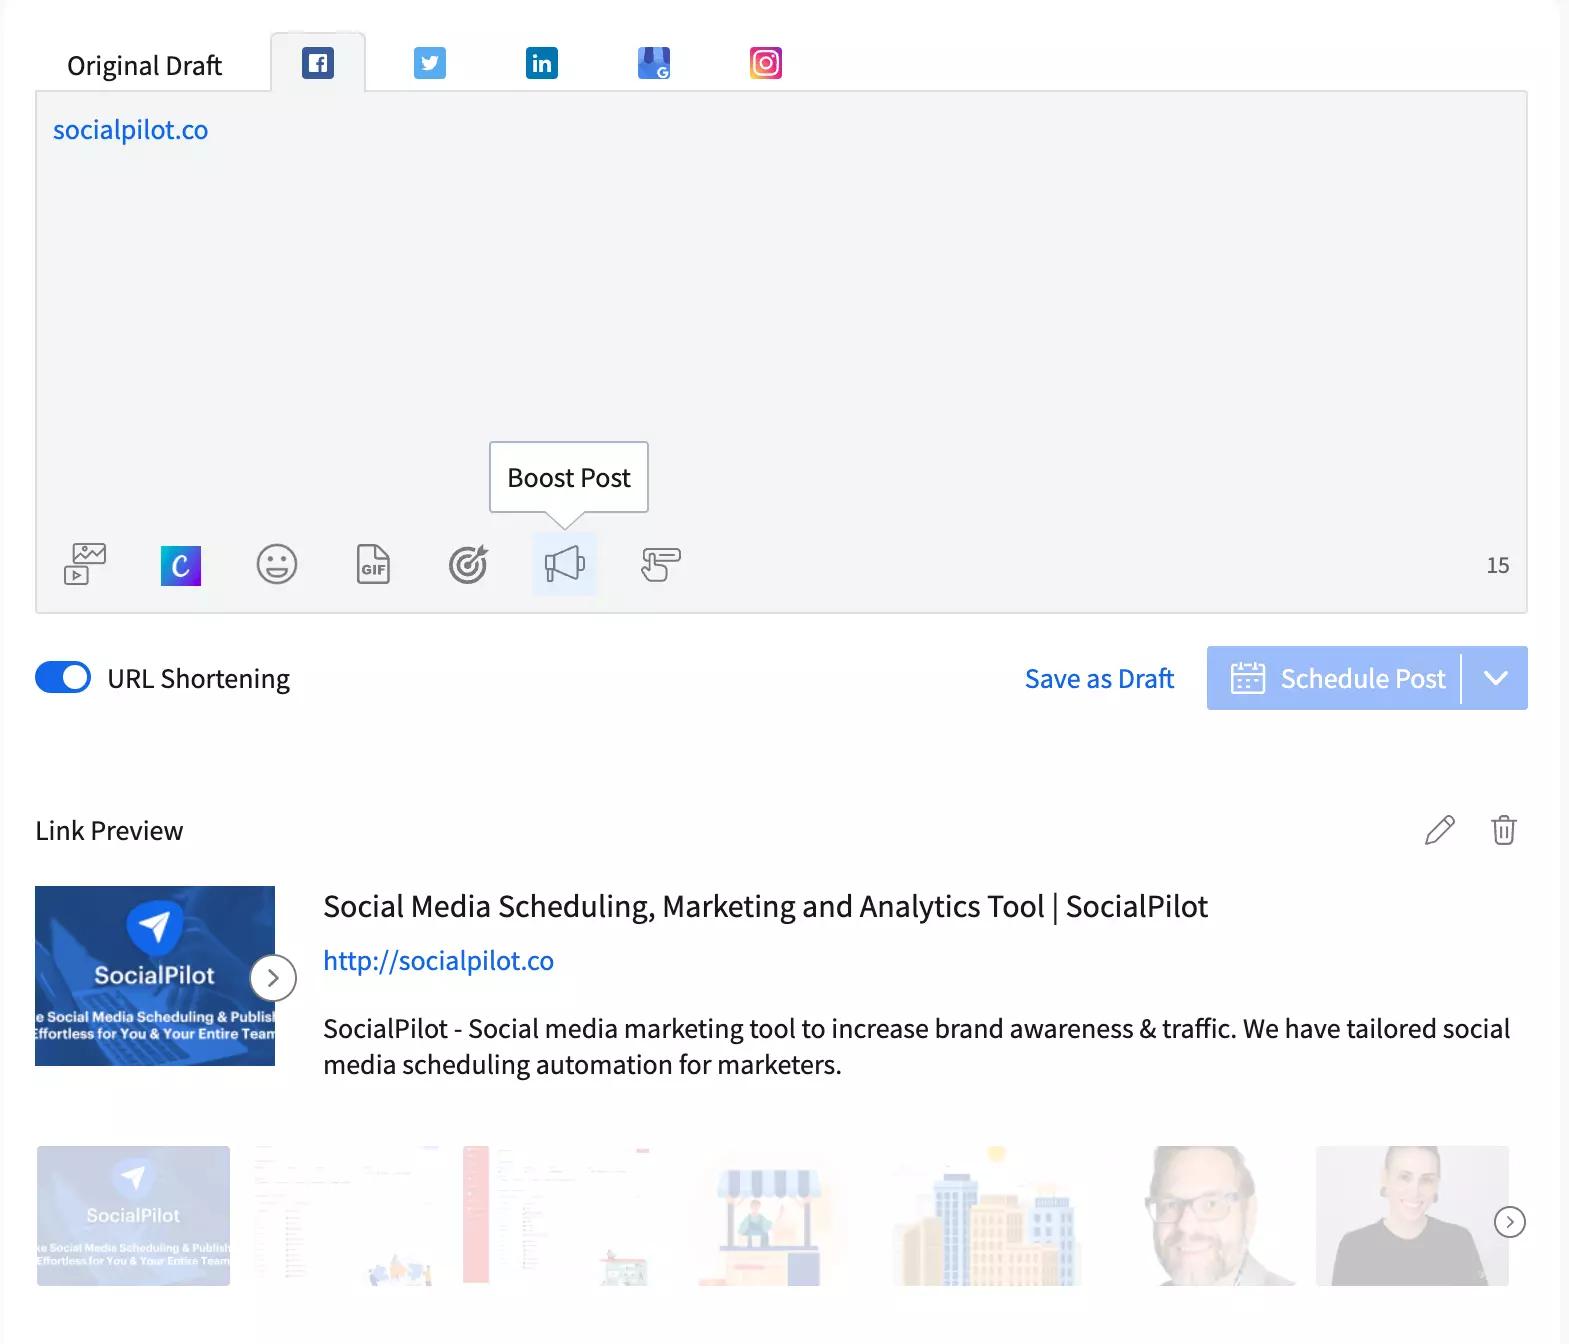Image resolution: width=1569 pixels, height=1344 pixels.
Task: Click the Schedule Post button
Action: (x=1334, y=678)
